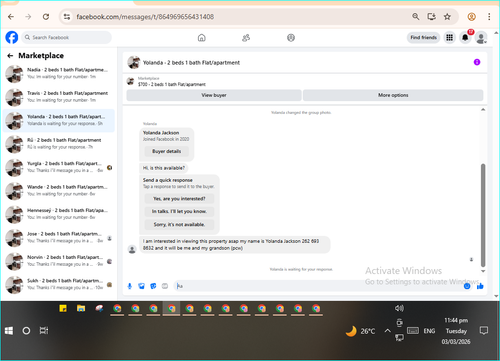500x361 pixels.
Task: Click the View buyer button
Action: pos(214,95)
